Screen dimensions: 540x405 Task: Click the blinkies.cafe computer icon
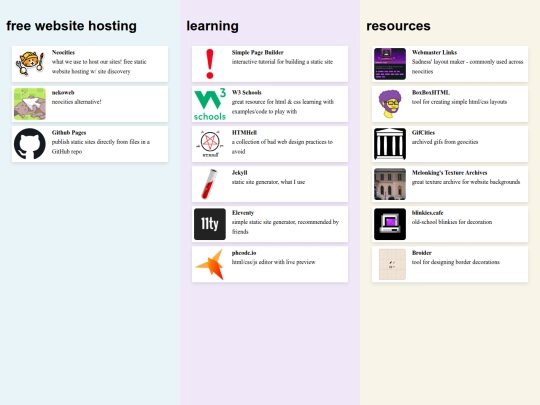coord(390,224)
